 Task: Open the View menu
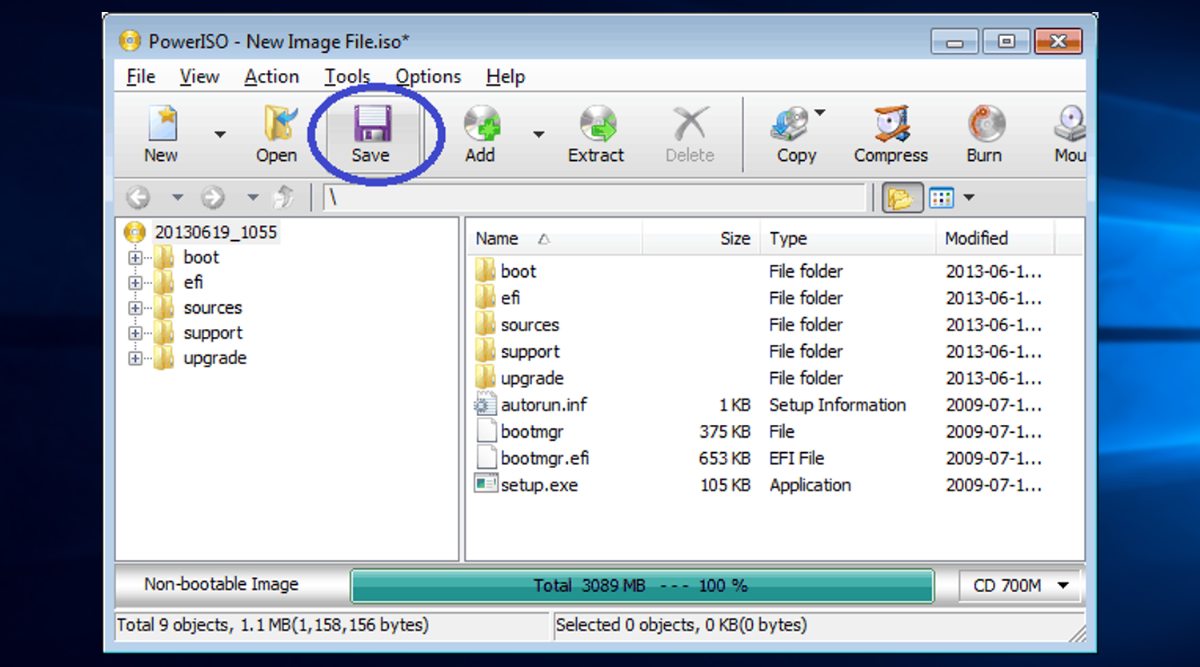pos(199,77)
